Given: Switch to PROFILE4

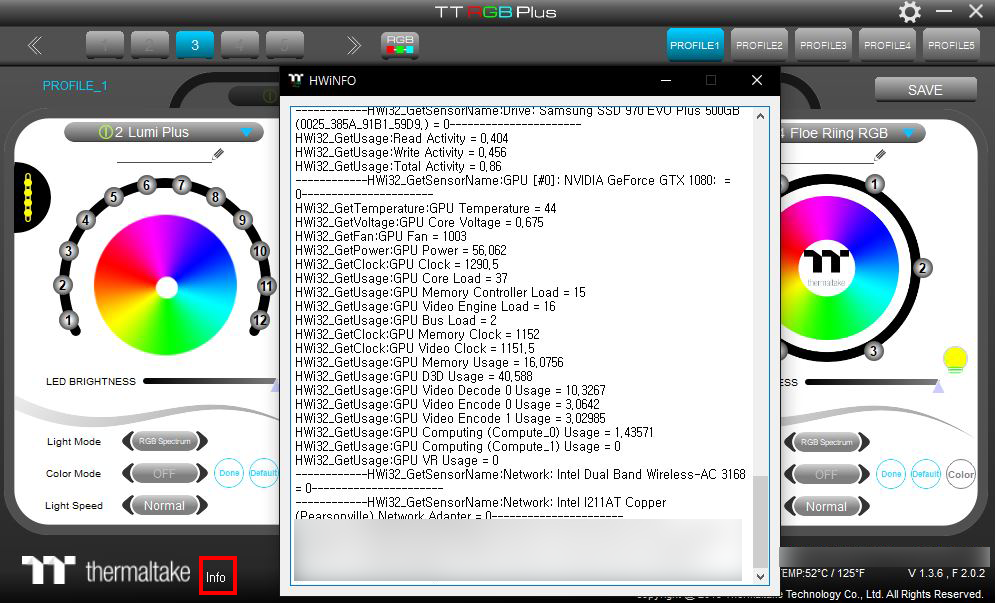Looking at the screenshot, I should click(887, 45).
